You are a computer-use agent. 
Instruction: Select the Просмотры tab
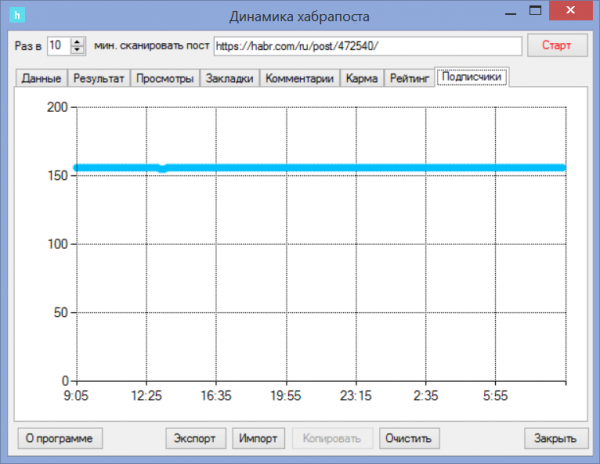(x=164, y=79)
